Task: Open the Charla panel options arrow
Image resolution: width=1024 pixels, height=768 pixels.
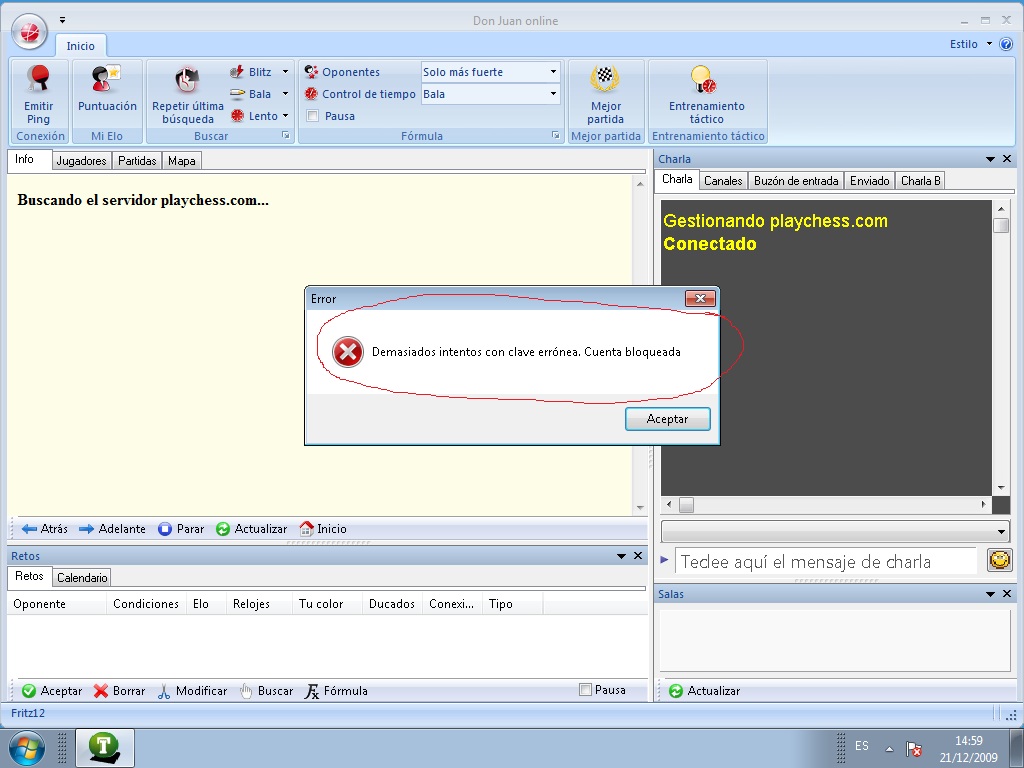Action: (x=990, y=159)
